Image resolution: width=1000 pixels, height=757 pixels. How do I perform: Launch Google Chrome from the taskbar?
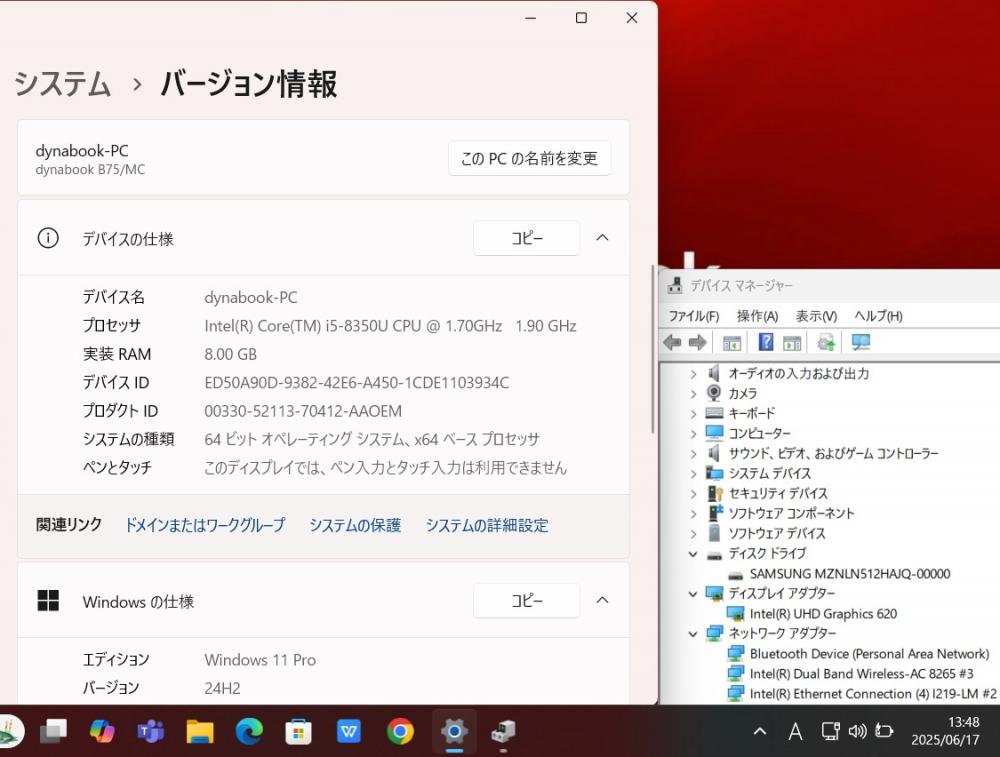400,731
